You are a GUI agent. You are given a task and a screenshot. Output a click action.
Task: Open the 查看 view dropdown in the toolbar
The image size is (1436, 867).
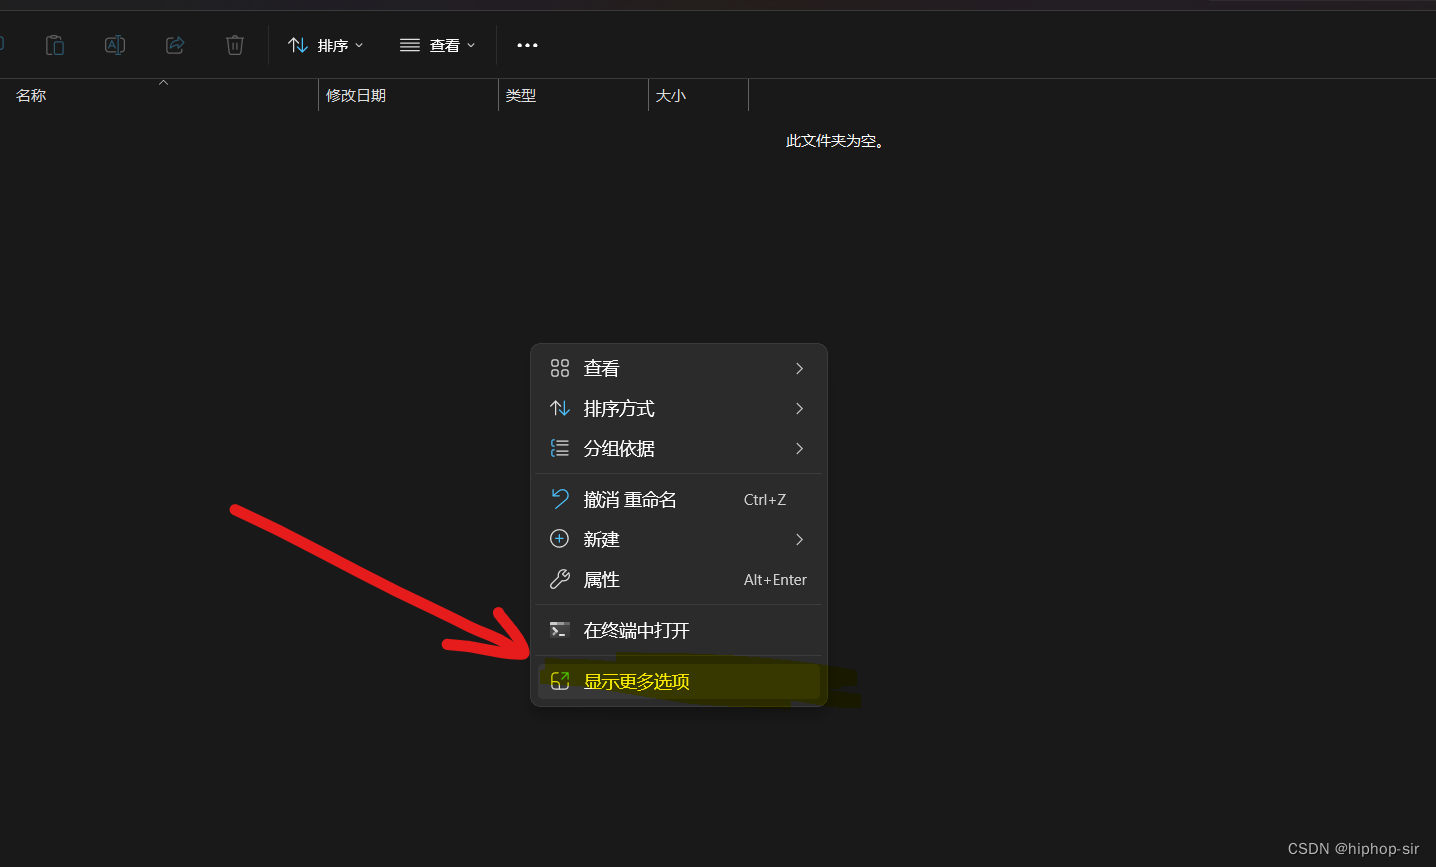click(x=438, y=45)
